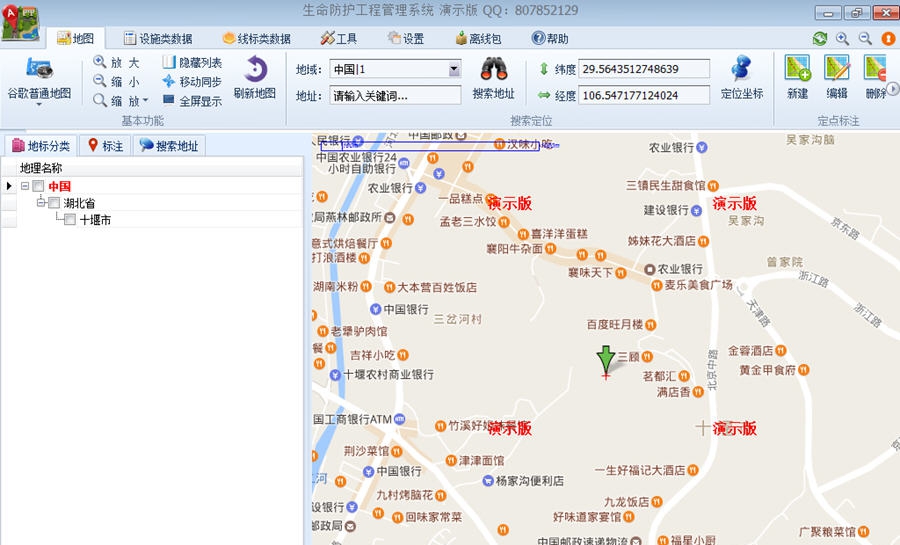
Task: Select 中国 tree item
Action: point(60,186)
